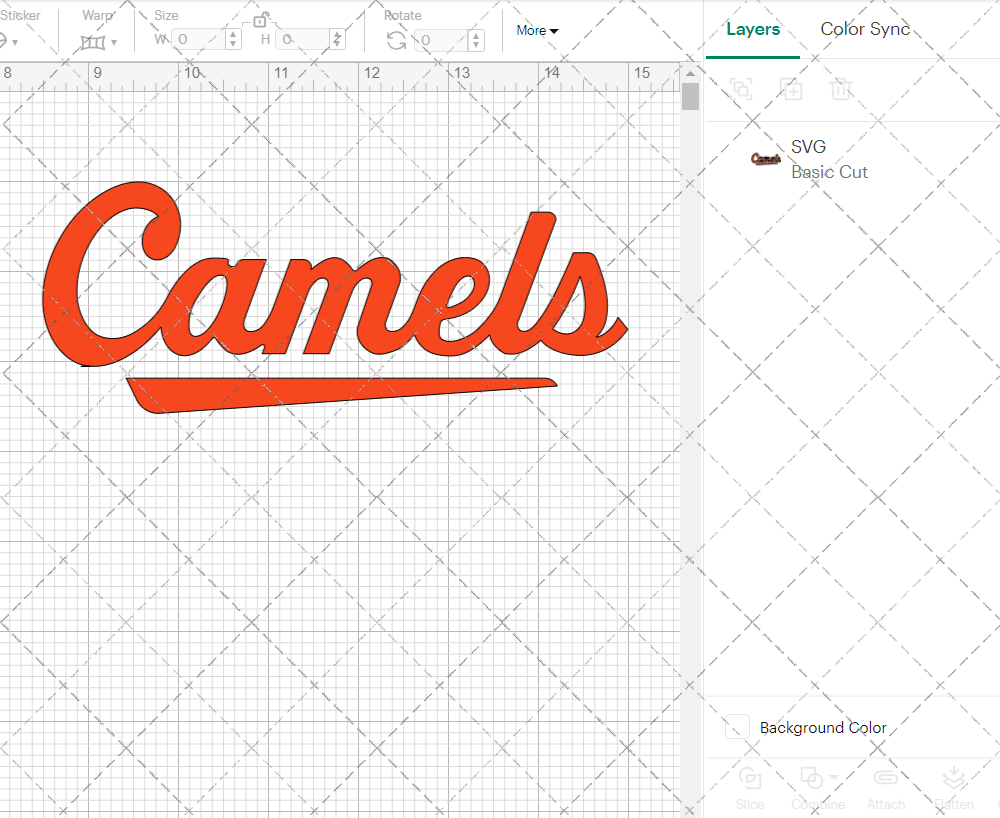This screenshot has width=1000, height=818.
Task: Select the Layers tab
Action: (x=752, y=29)
